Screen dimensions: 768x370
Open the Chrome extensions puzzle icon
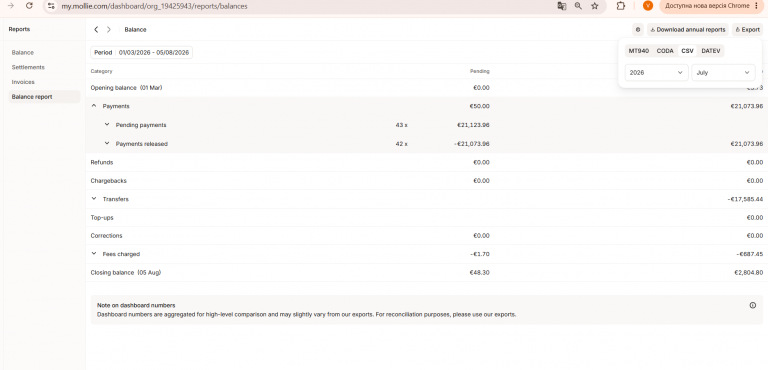tap(621, 6)
